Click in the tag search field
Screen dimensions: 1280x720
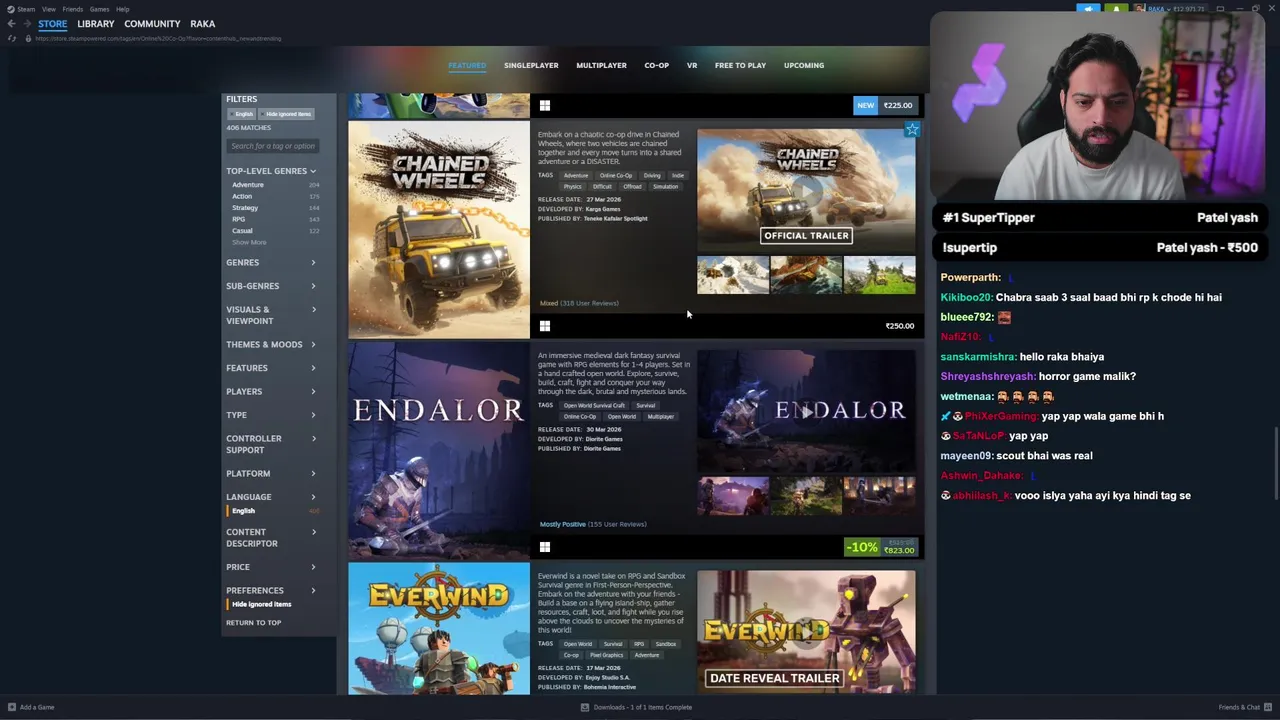tap(273, 146)
